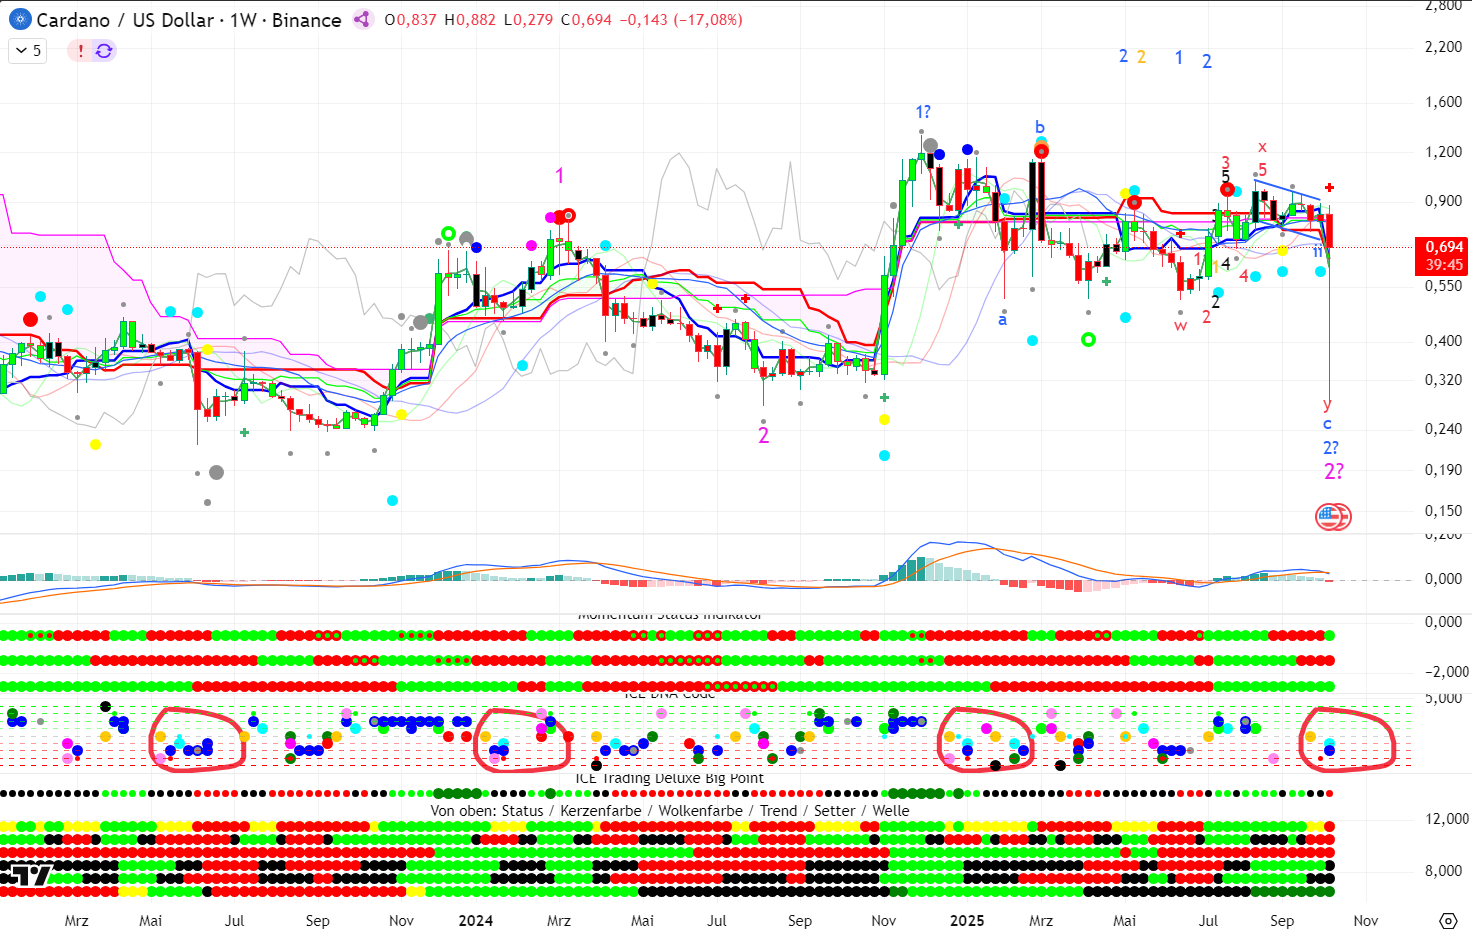Click the Cardano coin logo icon
The width and height of the screenshot is (1472, 932).
coord(19,20)
